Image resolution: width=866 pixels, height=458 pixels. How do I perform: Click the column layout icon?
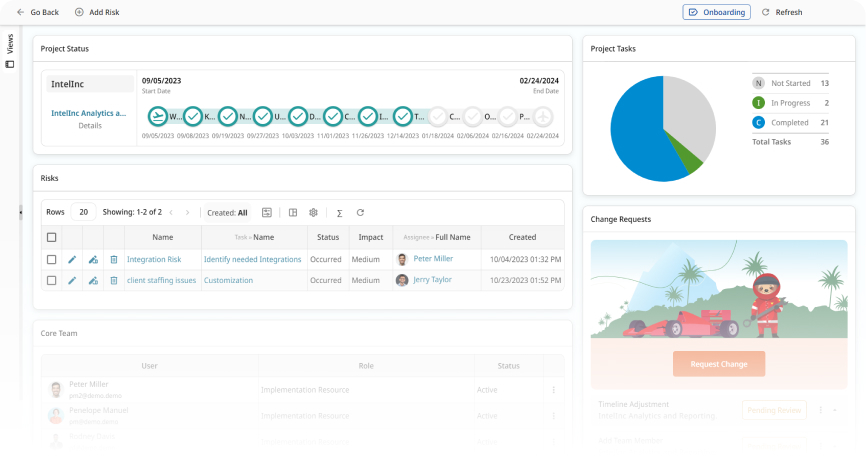(293, 213)
